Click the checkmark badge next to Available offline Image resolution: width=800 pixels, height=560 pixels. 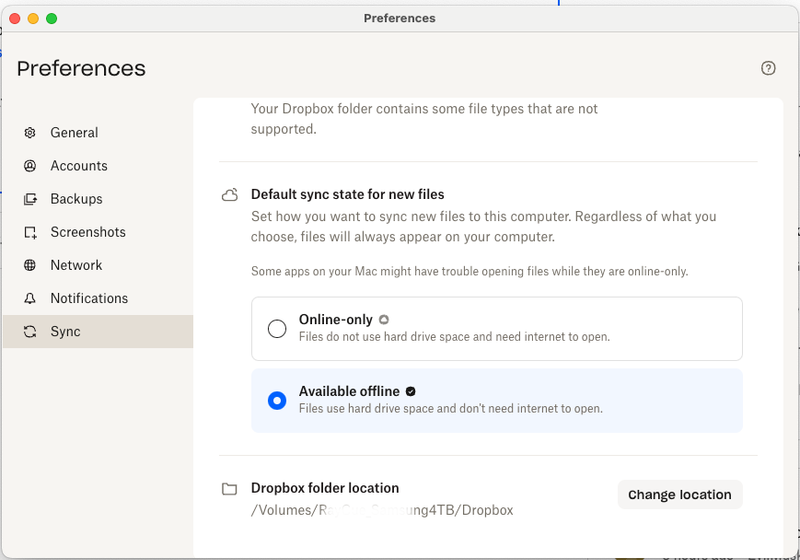411,391
